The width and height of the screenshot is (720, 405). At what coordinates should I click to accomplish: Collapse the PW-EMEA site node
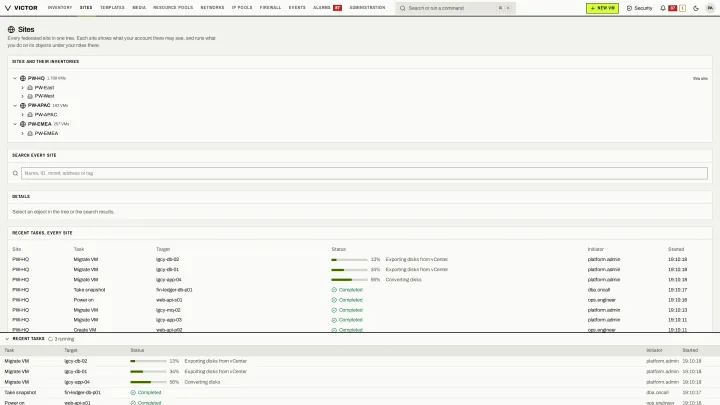[x=15, y=124]
